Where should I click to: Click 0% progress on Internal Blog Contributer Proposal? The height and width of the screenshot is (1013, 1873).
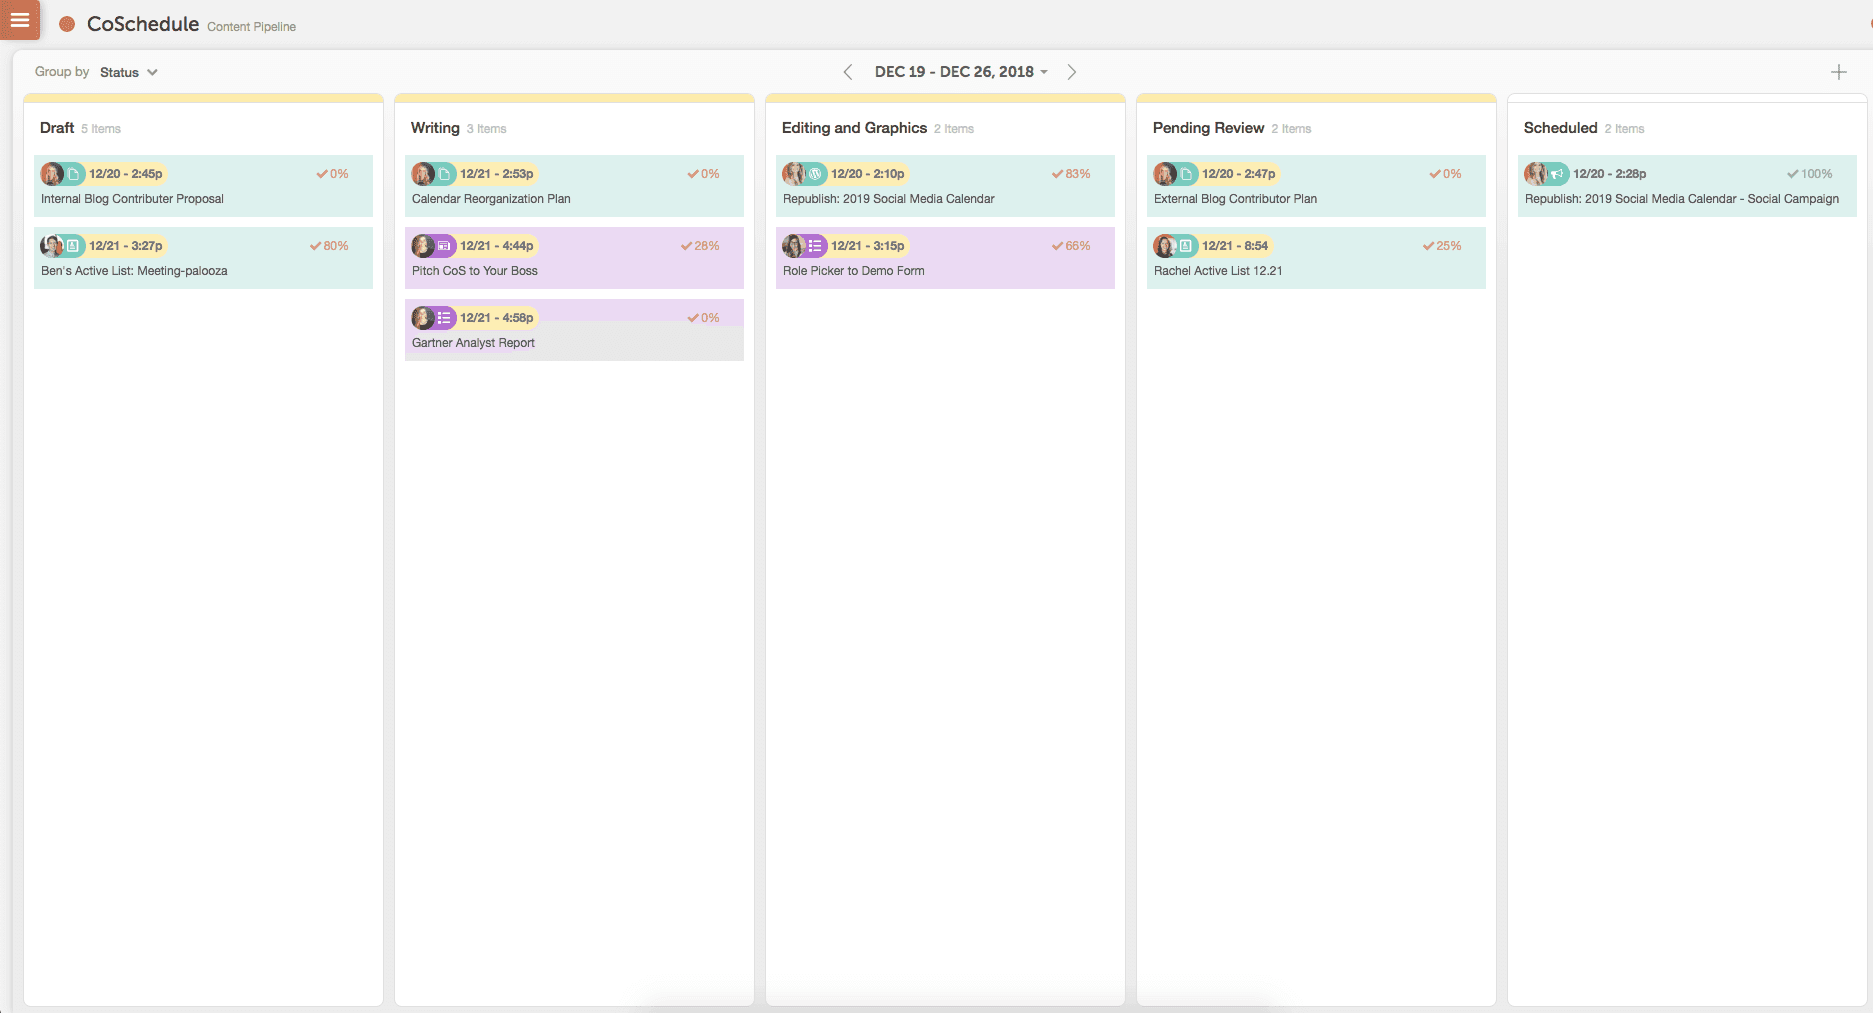point(333,174)
